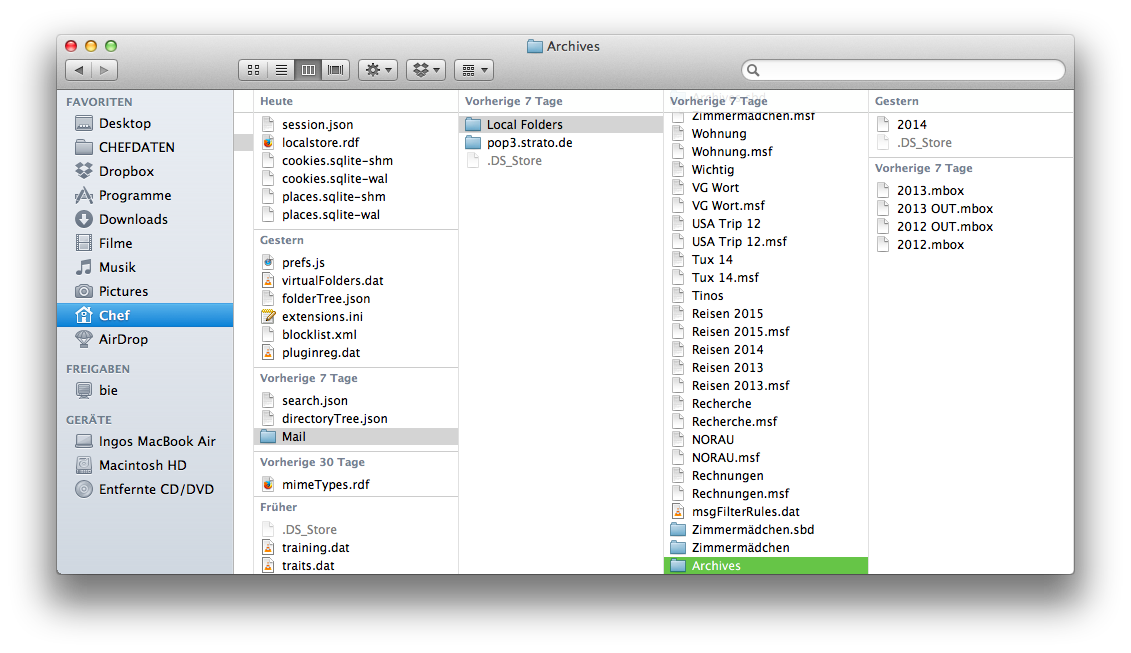This screenshot has height=653, width=1131.
Task: Click the back navigation arrow
Action: pyautogui.click(x=79, y=70)
